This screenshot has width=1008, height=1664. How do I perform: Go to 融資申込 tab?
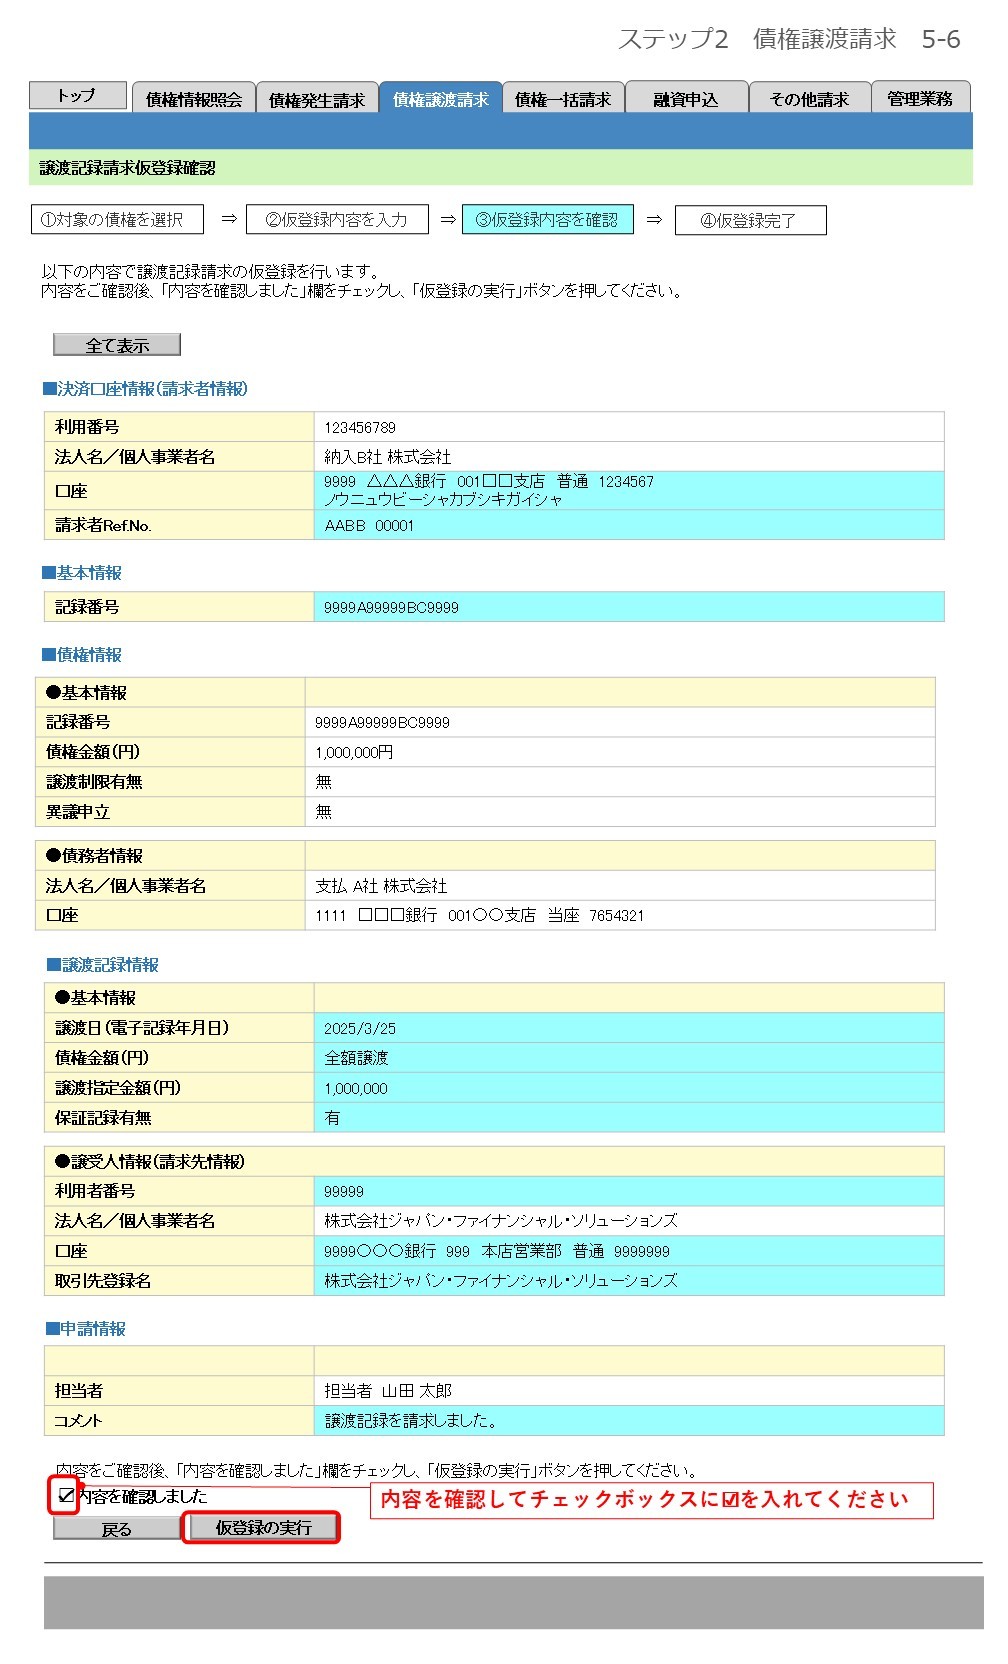[686, 99]
